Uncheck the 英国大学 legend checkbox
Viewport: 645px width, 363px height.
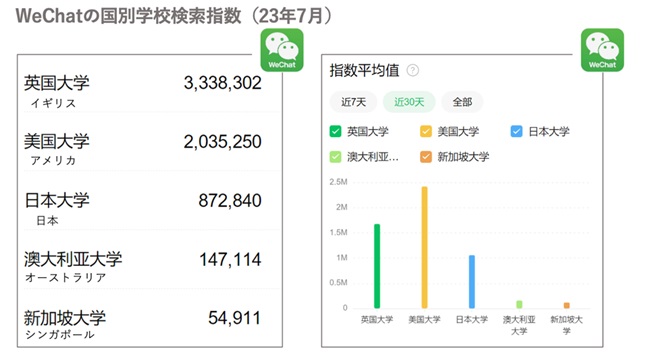[x=335, y=132]
